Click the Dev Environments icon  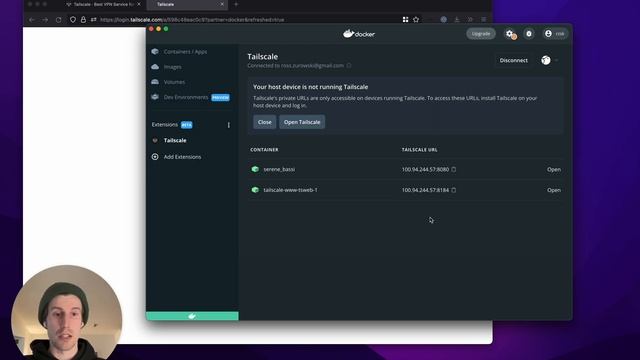click(155, 97)
